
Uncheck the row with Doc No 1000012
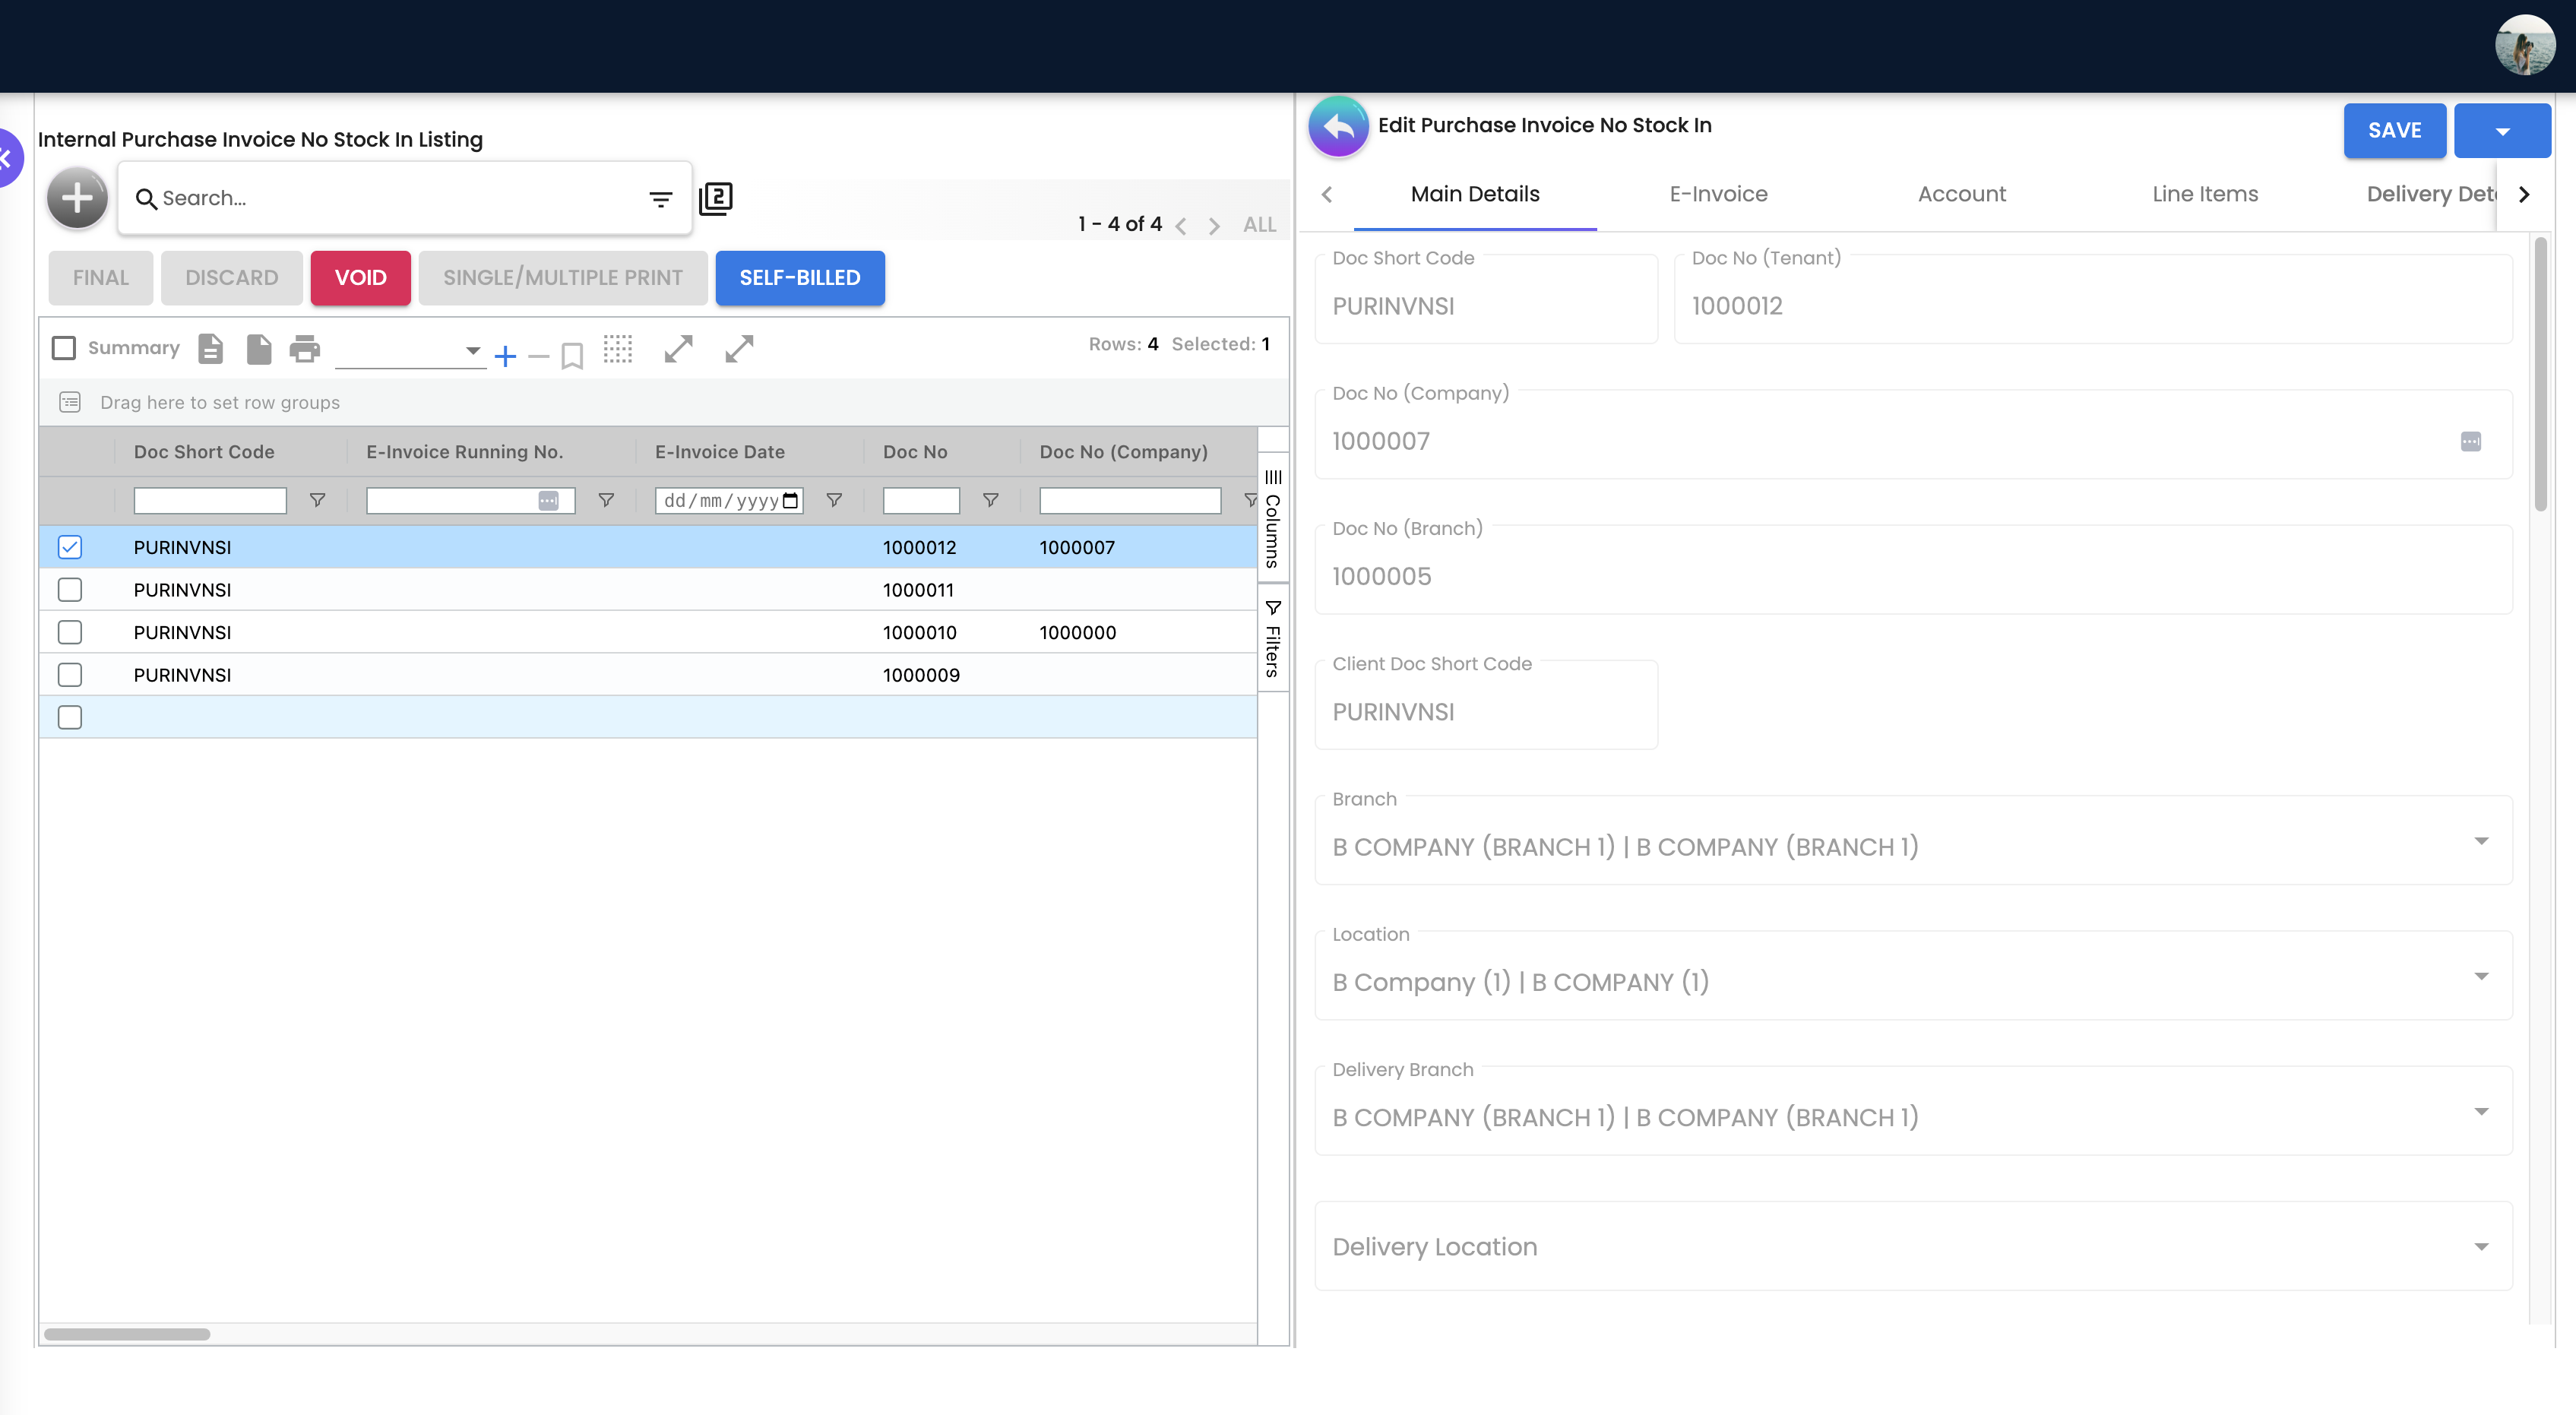coord(70,547)
